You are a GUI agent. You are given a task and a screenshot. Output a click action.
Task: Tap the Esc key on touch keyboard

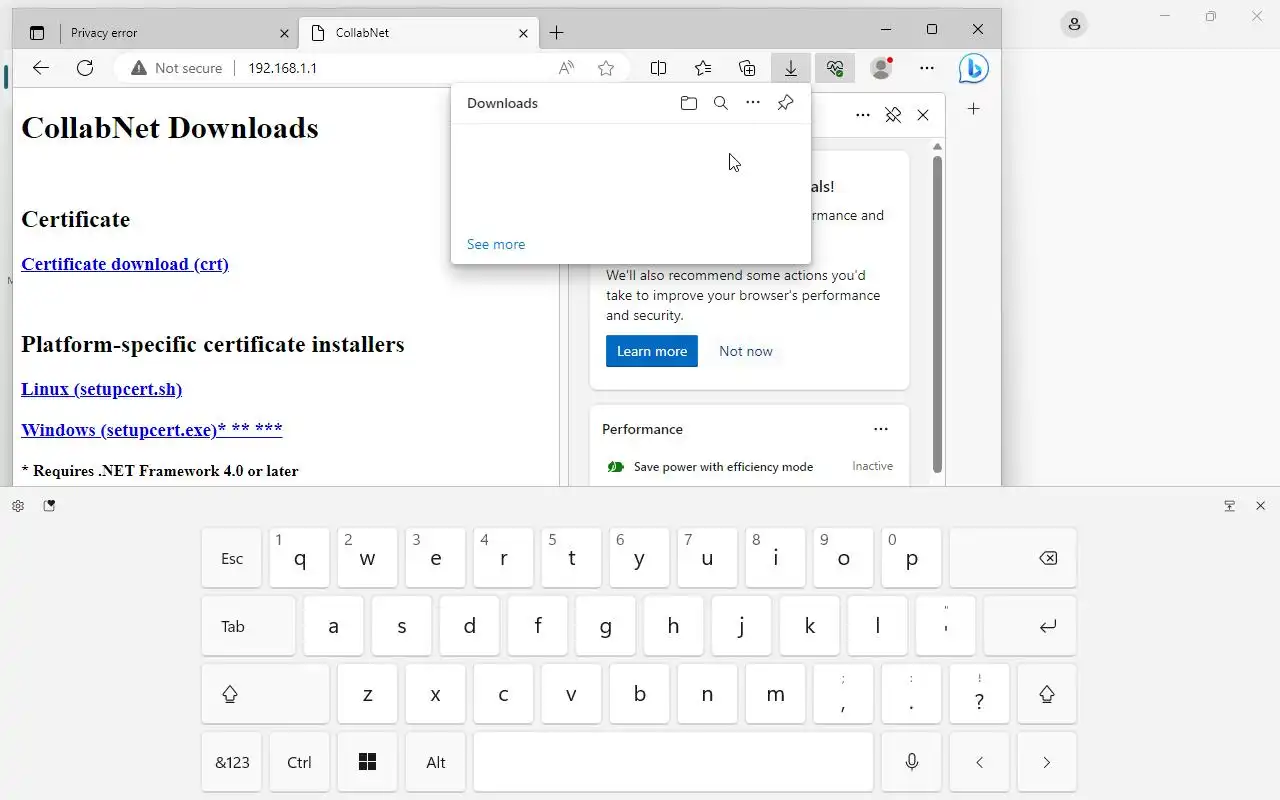232,558
